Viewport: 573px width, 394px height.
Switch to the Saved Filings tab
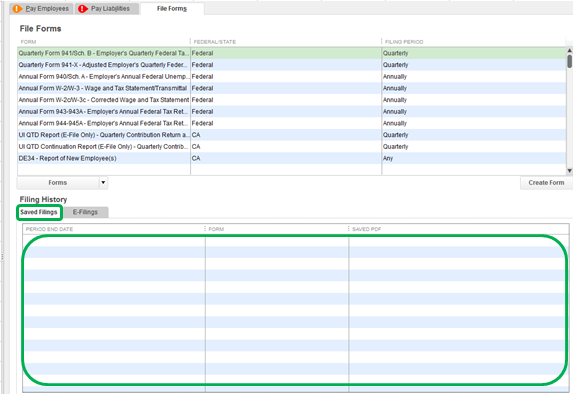coord(39,212)
